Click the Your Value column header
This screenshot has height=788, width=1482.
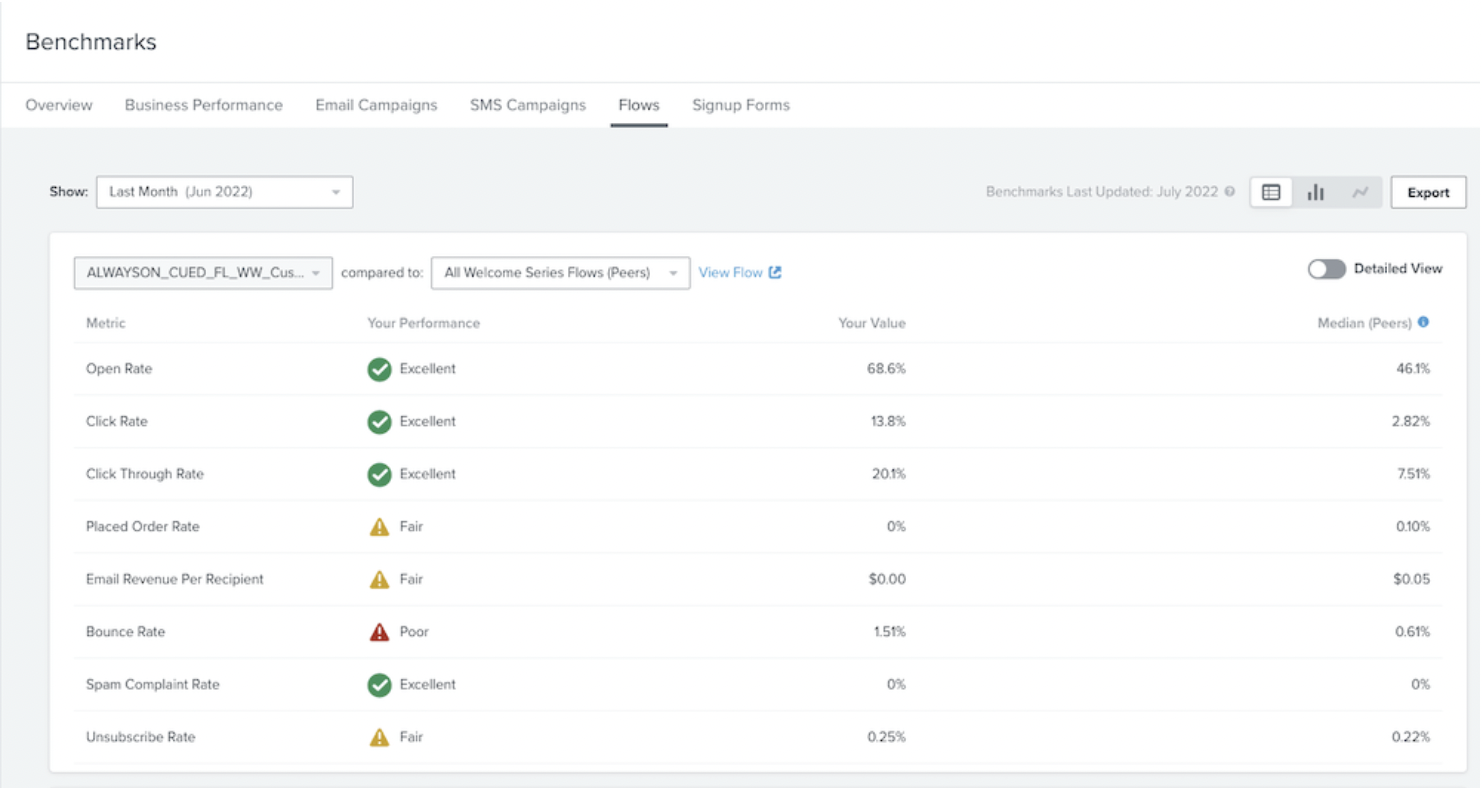click(x=872, y=323)
